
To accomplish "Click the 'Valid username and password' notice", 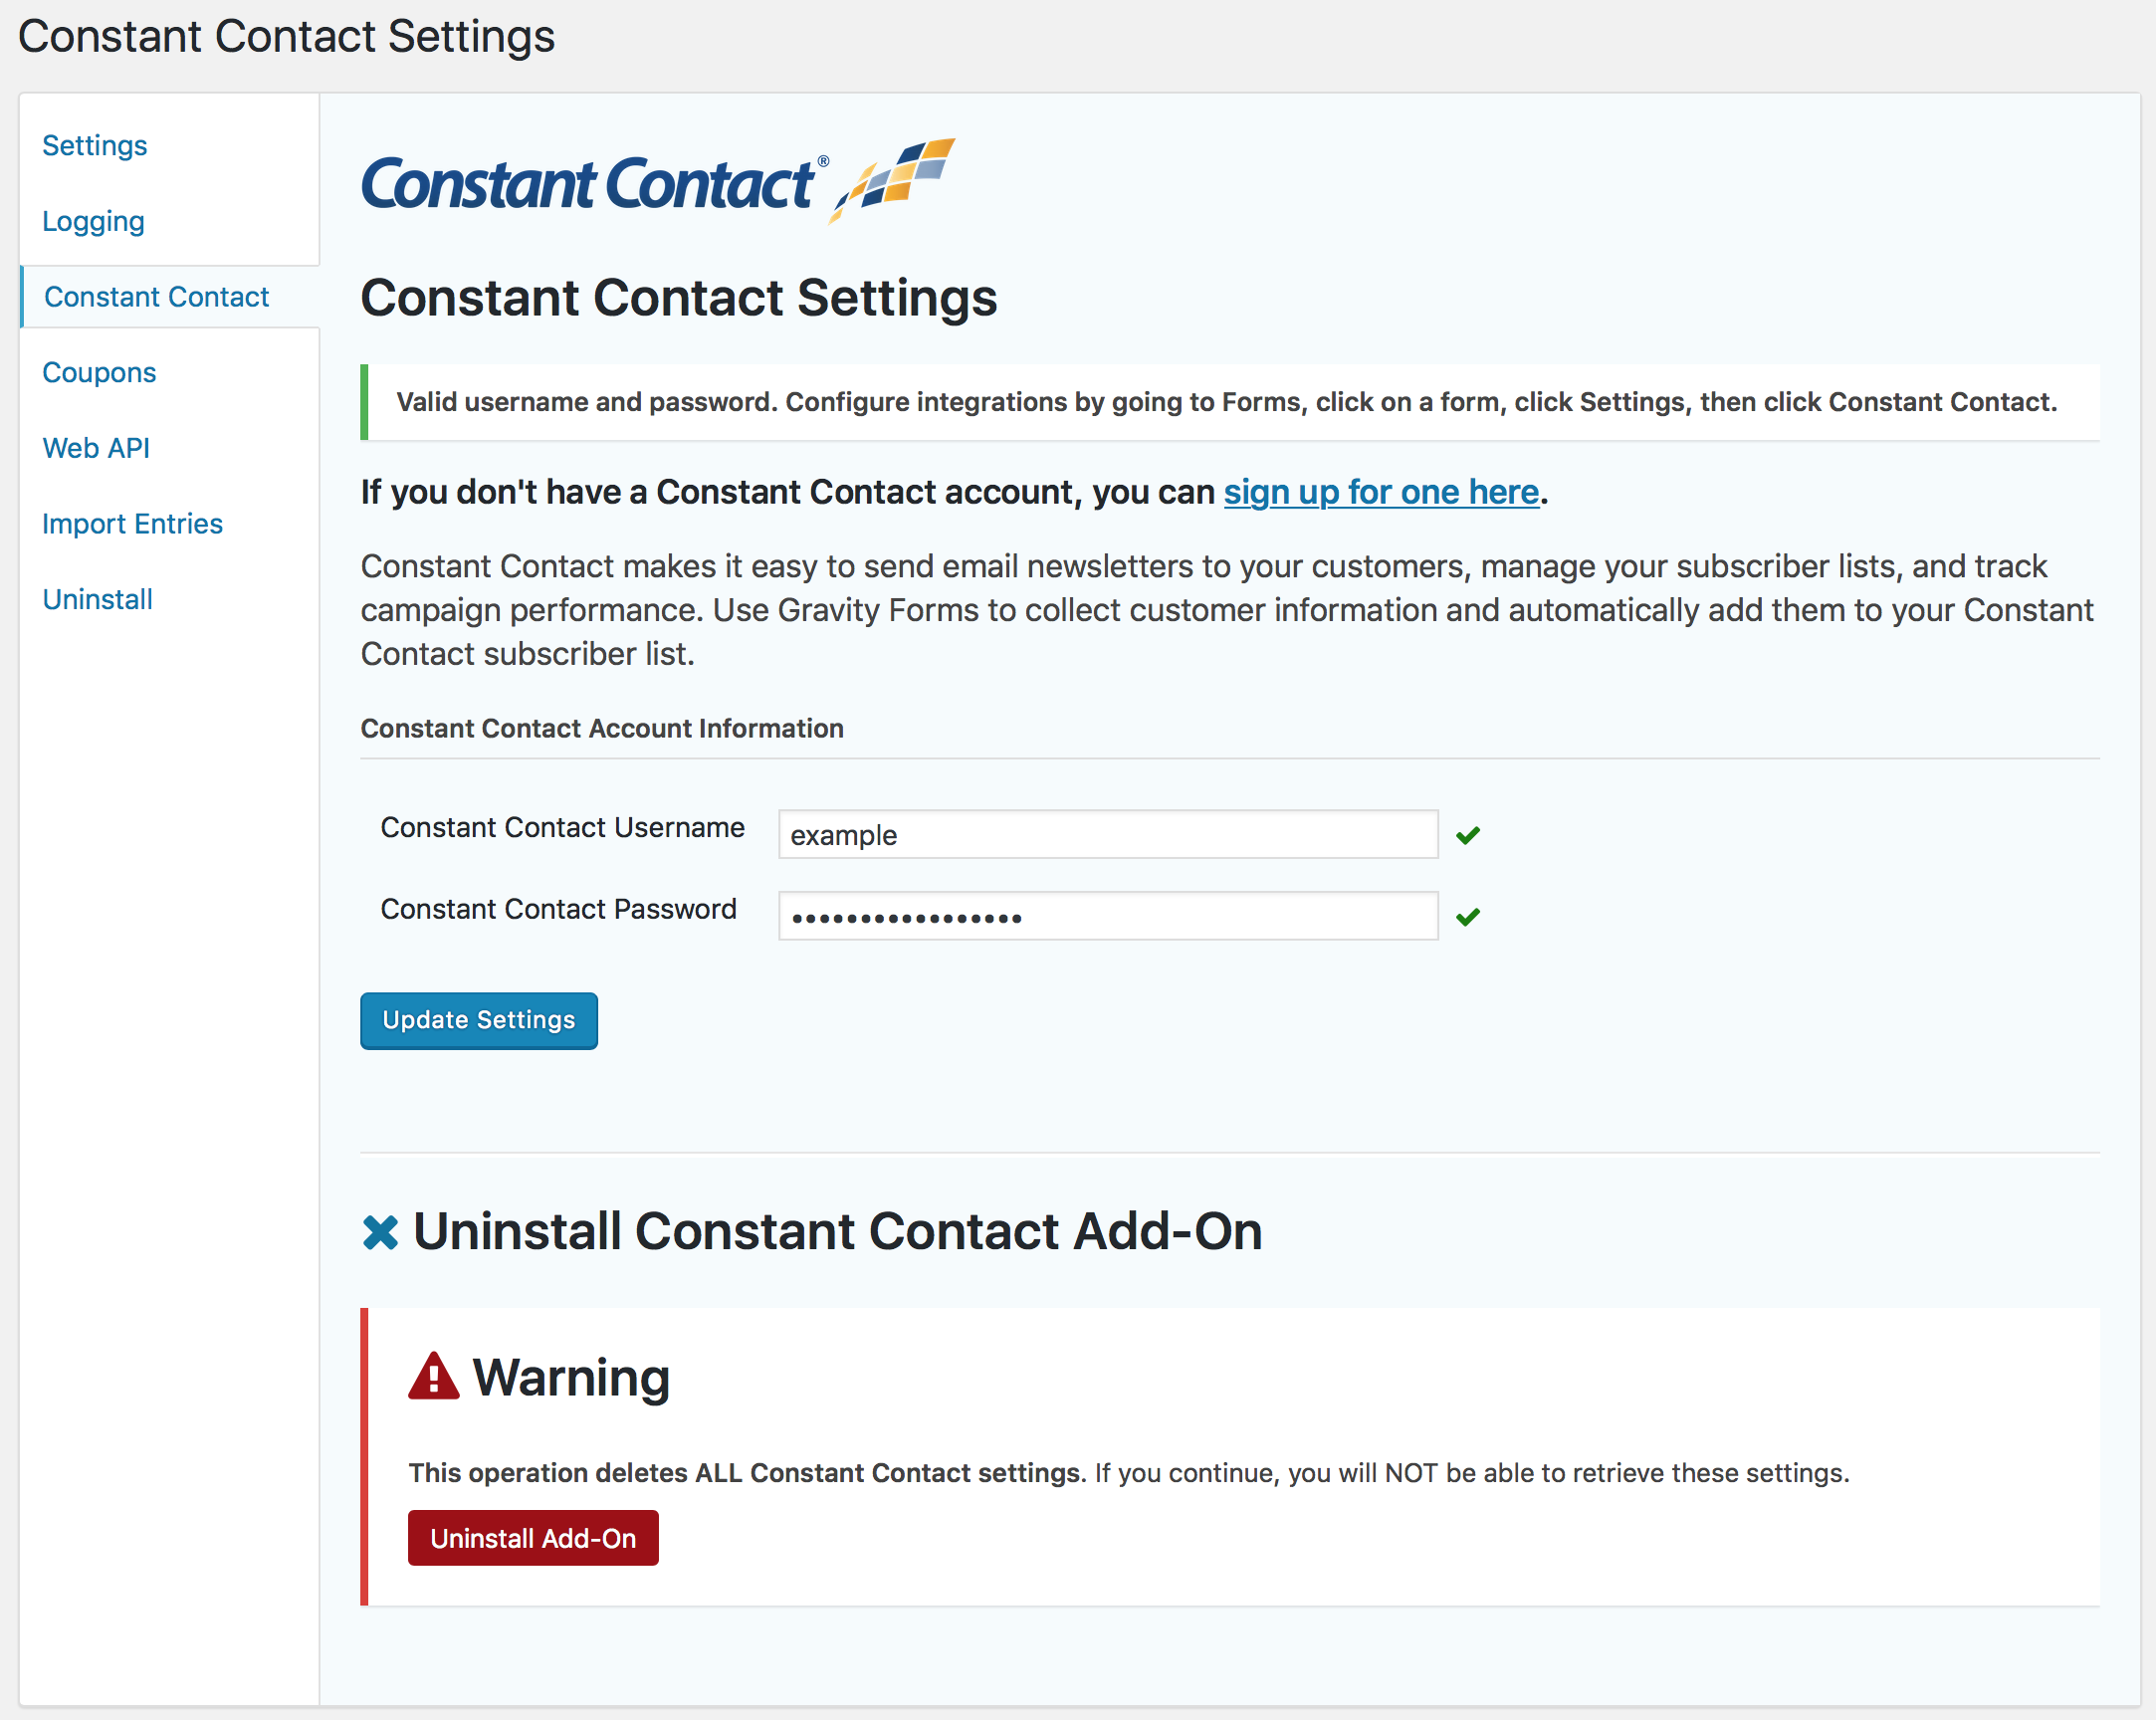I will click(x=1226, y=402).
